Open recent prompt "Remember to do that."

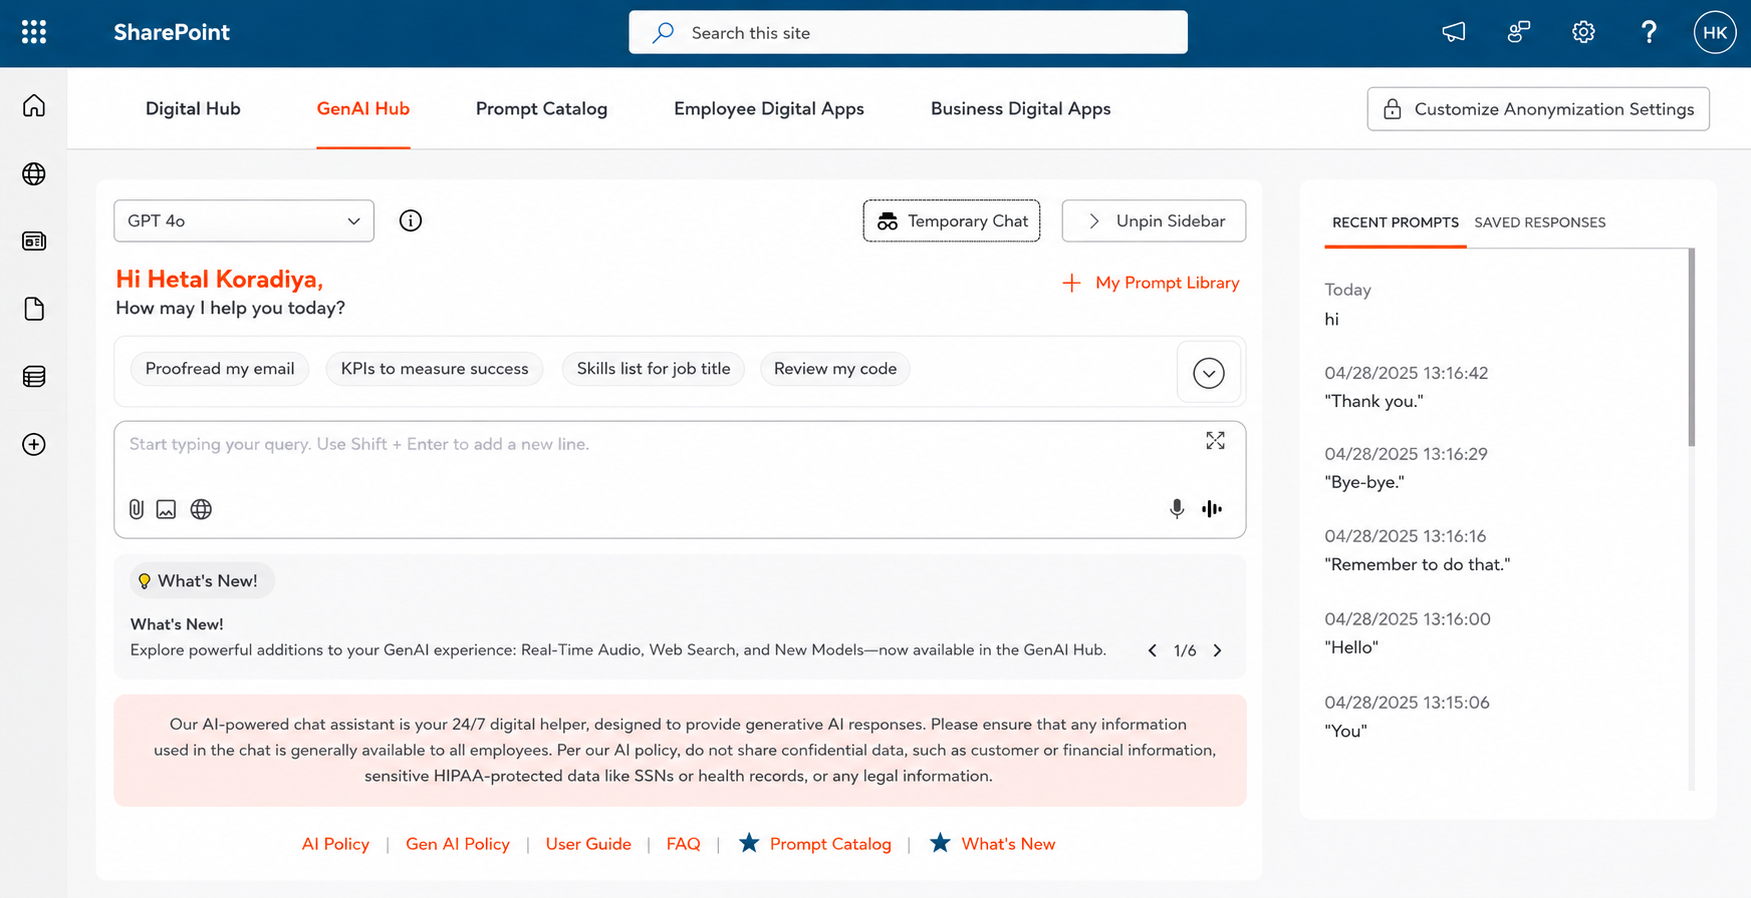click(1418, 565)
